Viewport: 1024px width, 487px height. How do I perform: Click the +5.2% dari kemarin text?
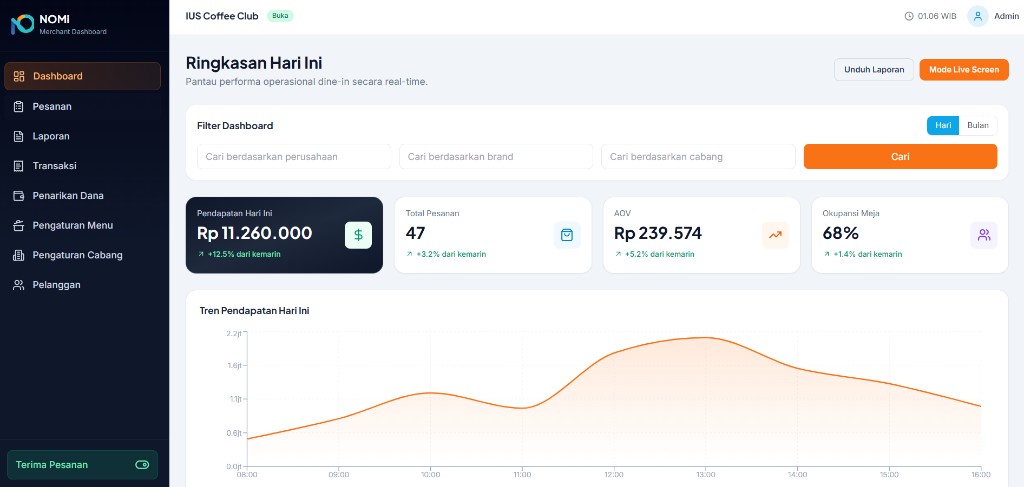click(x=660, y=255)
